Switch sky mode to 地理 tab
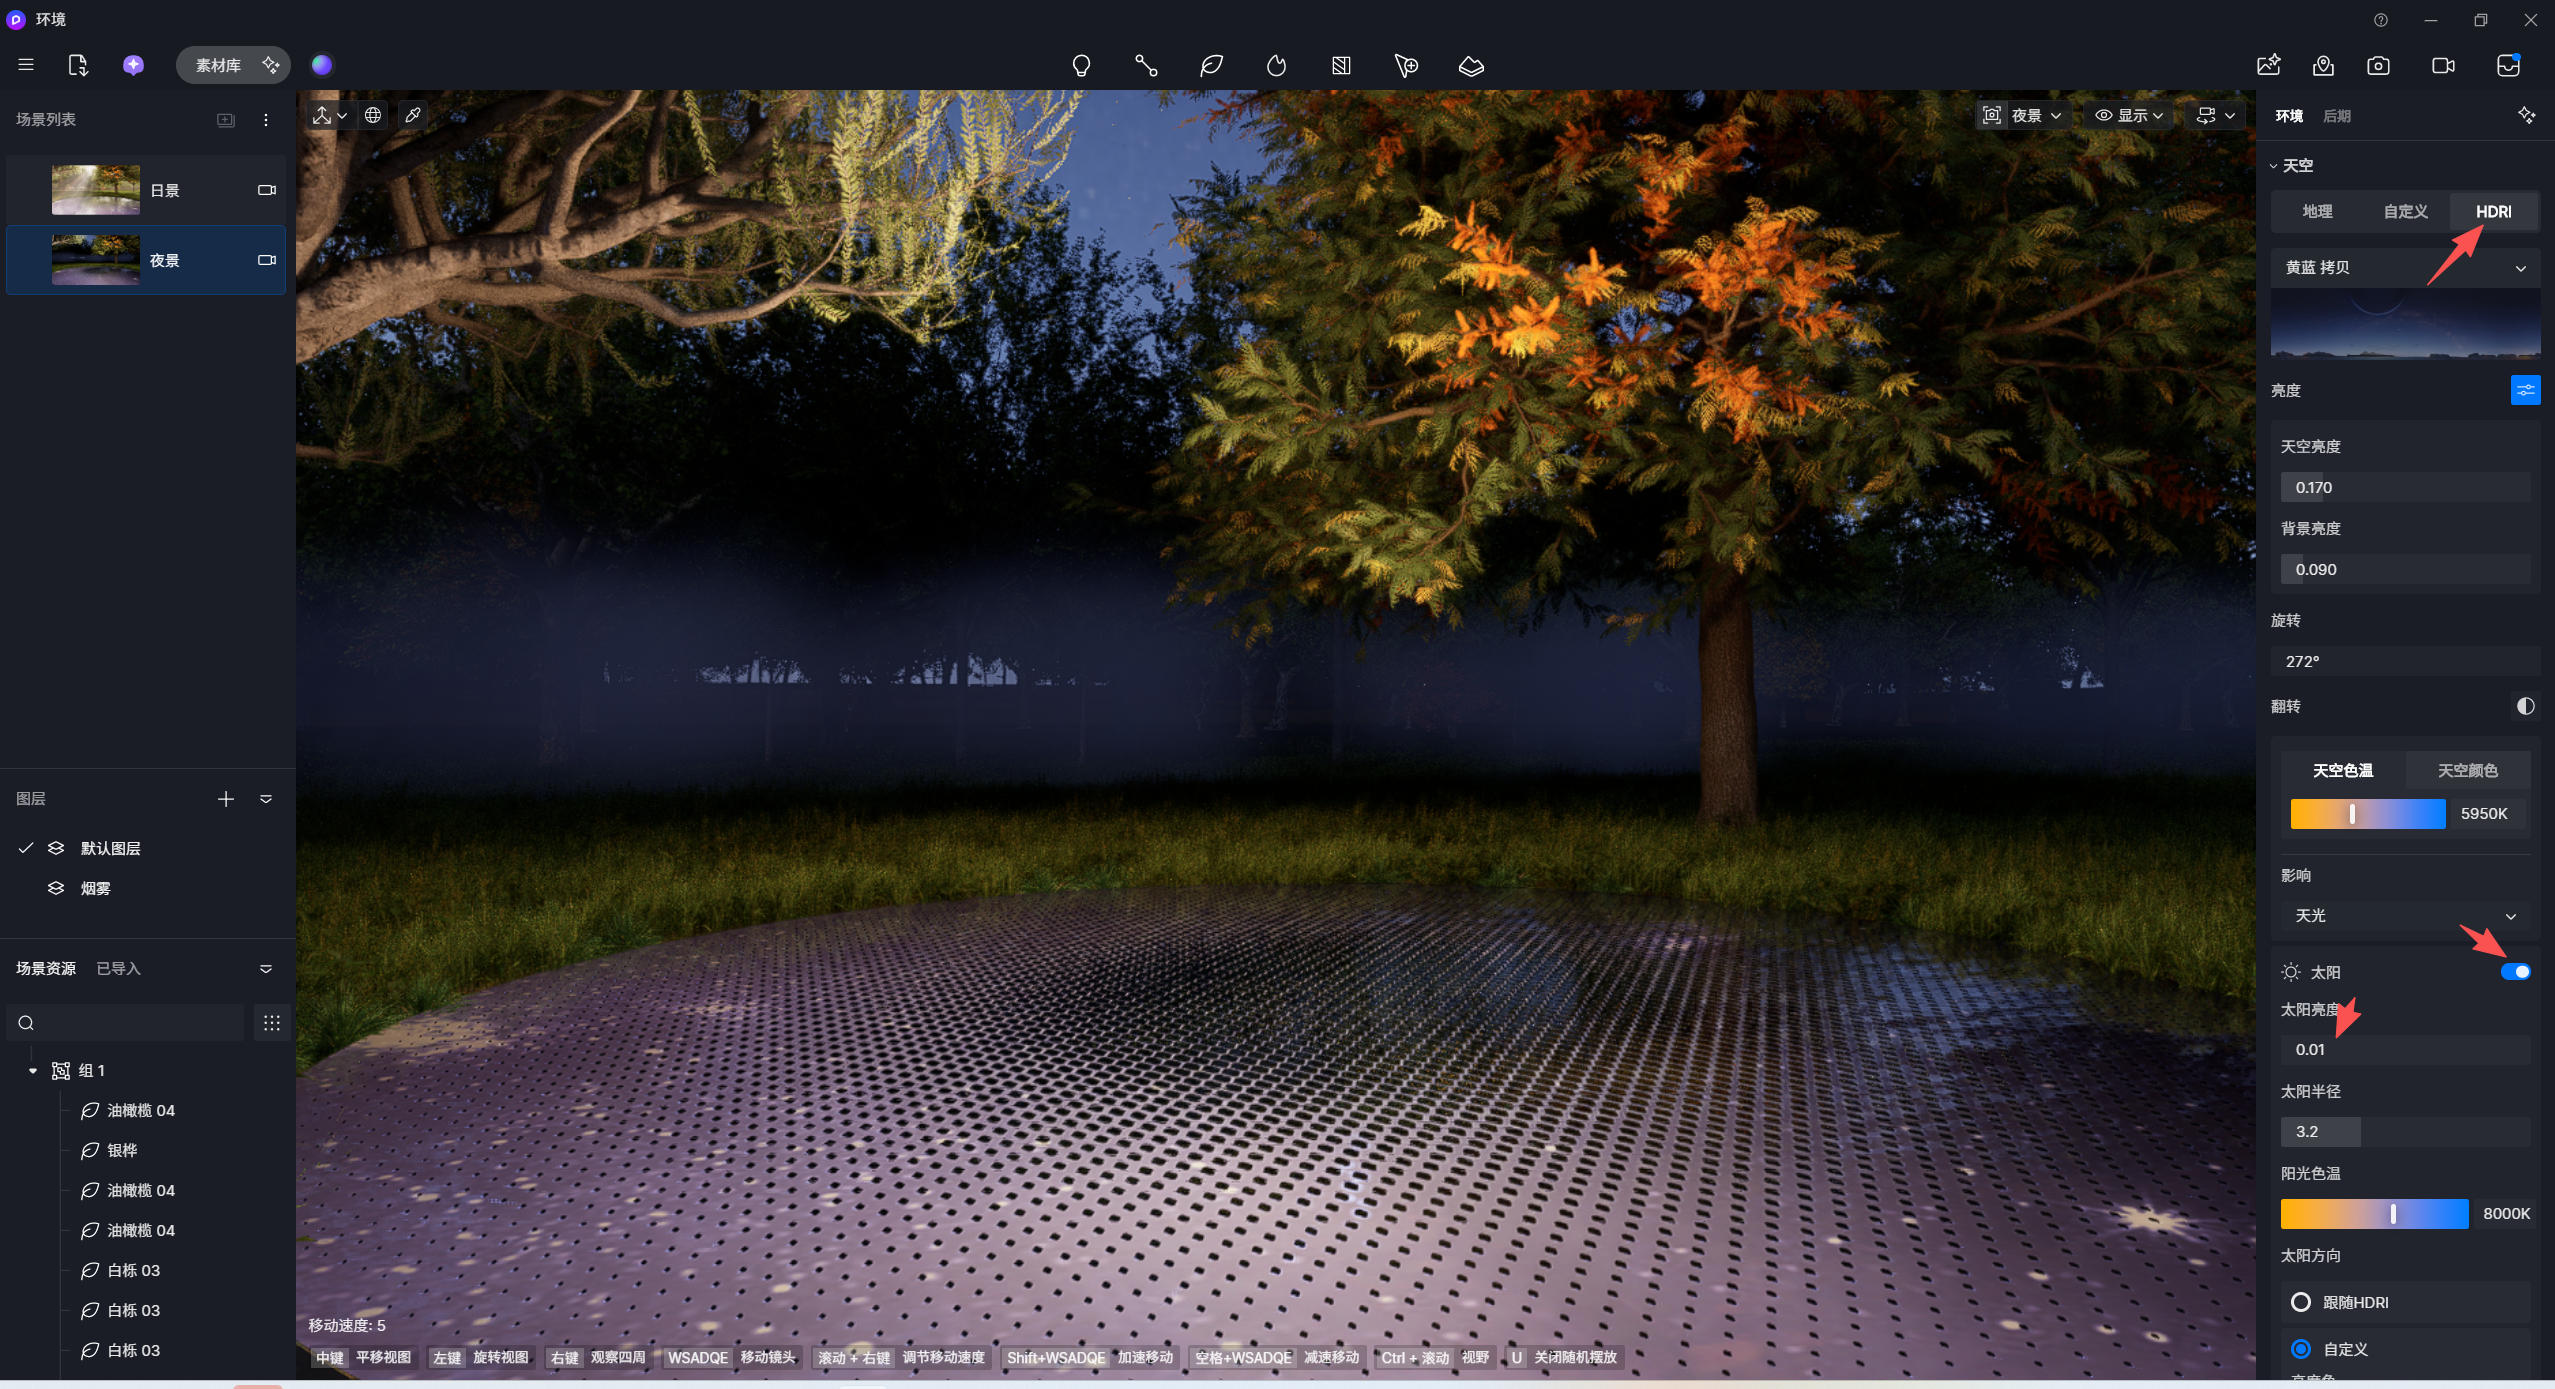The height and width of the screenshot is (1389, 2555). (x=2317, y=212)
